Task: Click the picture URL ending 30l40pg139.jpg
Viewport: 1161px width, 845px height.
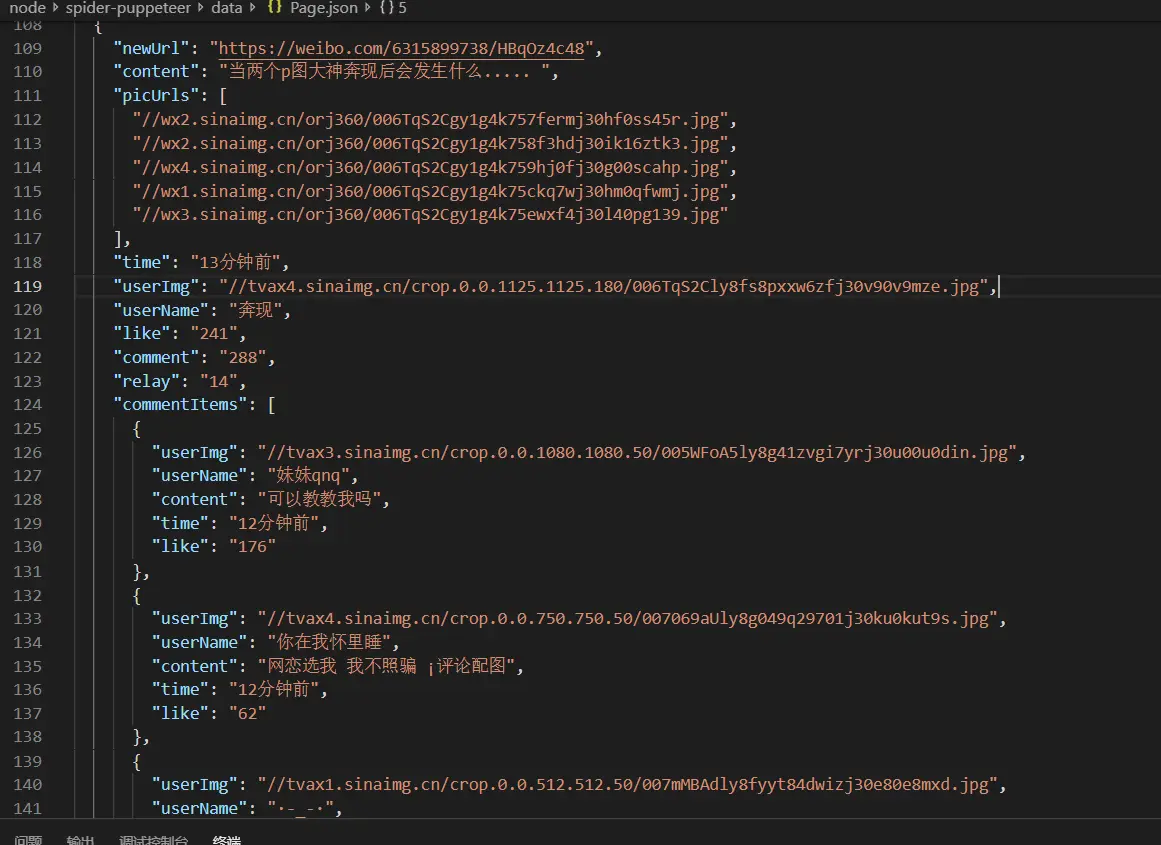Action: tap(430, 215)
